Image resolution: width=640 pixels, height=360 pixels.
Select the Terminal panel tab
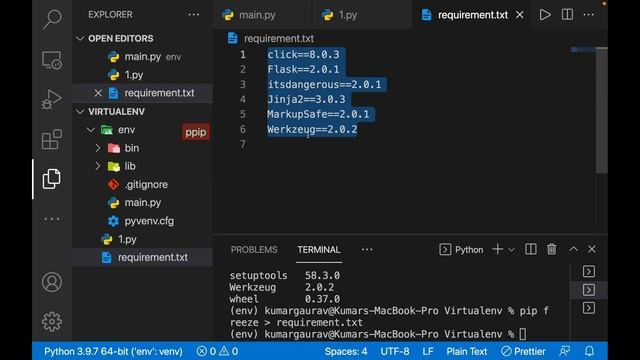pyautogui.click(x=318, y=250)
